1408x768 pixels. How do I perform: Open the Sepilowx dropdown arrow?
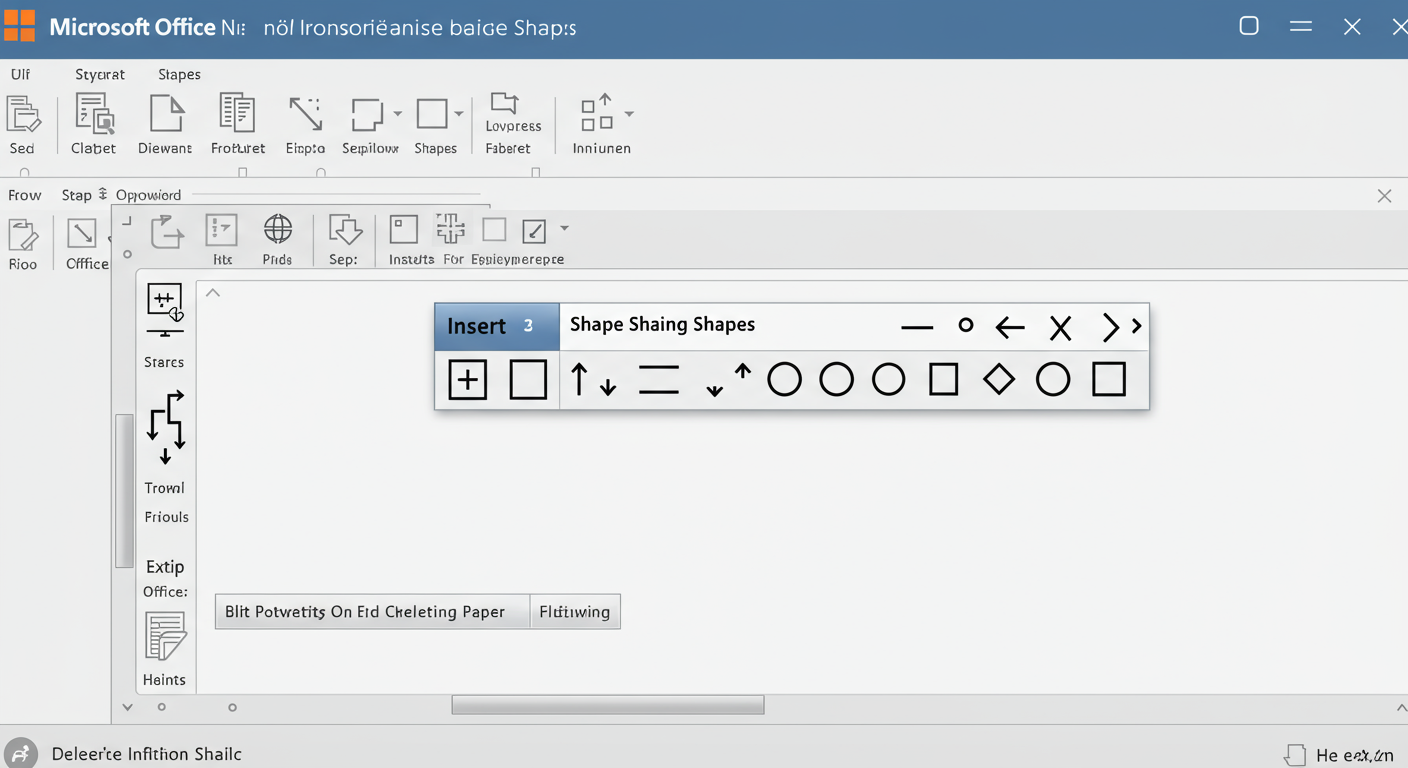click(397, 114)
